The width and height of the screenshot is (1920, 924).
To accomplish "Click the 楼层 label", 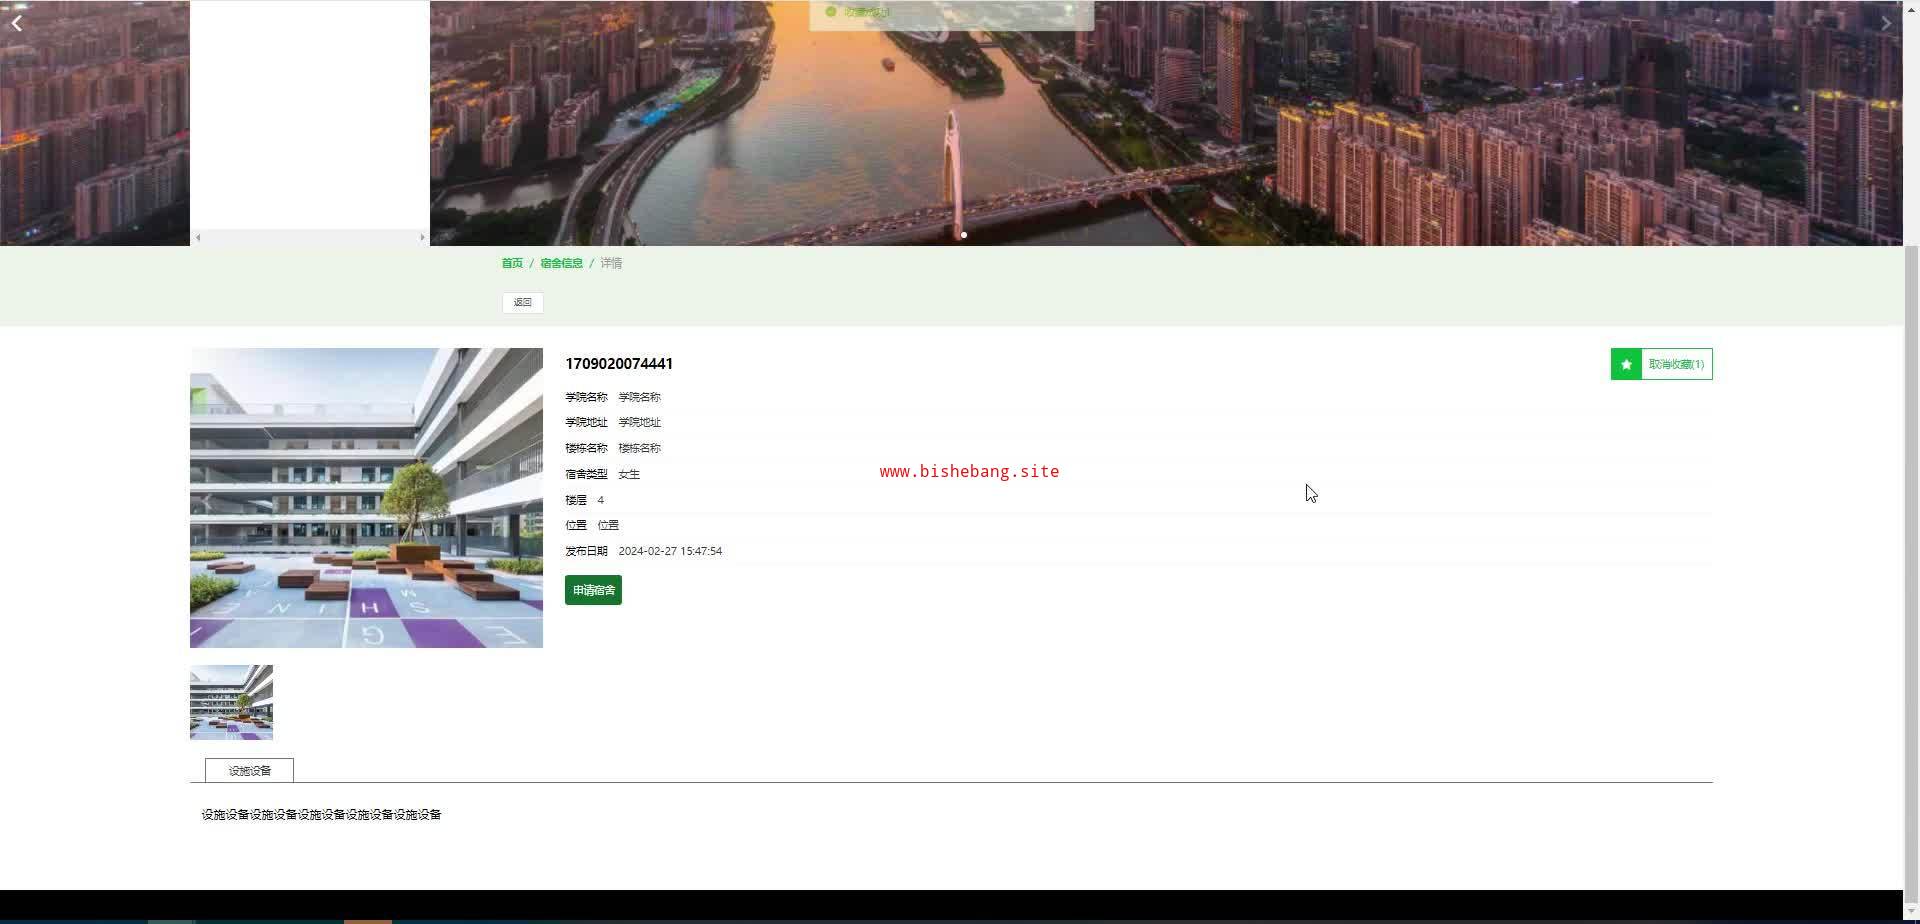I will 576,500.
